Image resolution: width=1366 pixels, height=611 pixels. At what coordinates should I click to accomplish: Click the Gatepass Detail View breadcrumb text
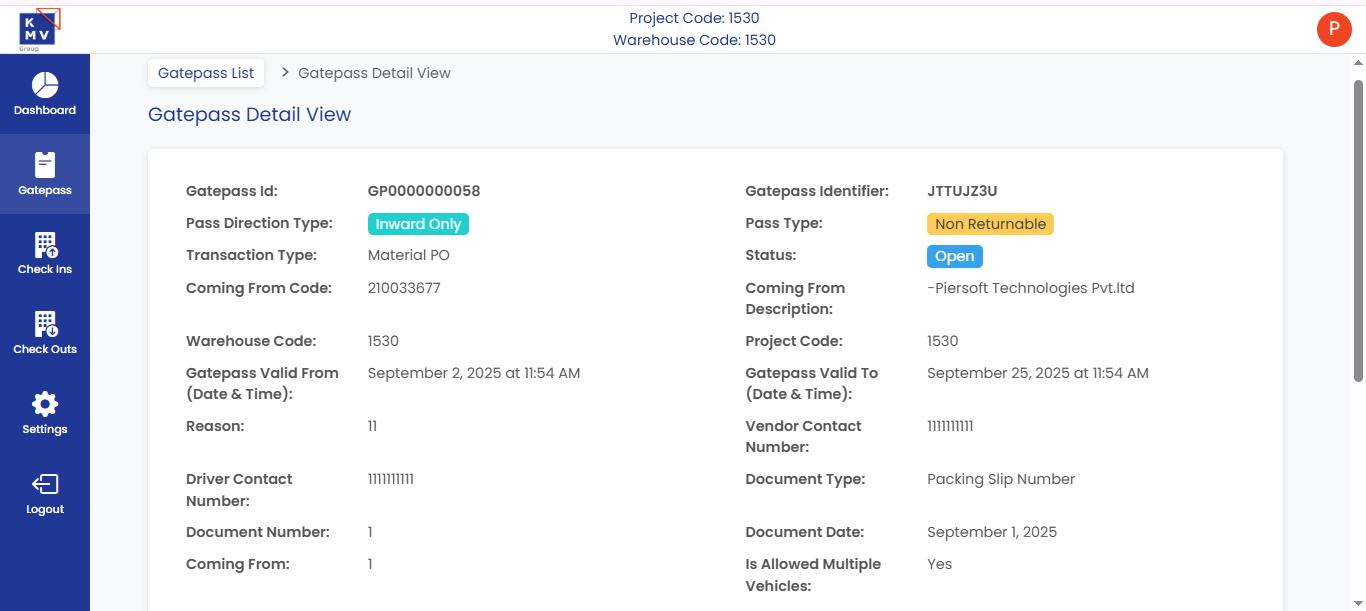pos(374,73)
